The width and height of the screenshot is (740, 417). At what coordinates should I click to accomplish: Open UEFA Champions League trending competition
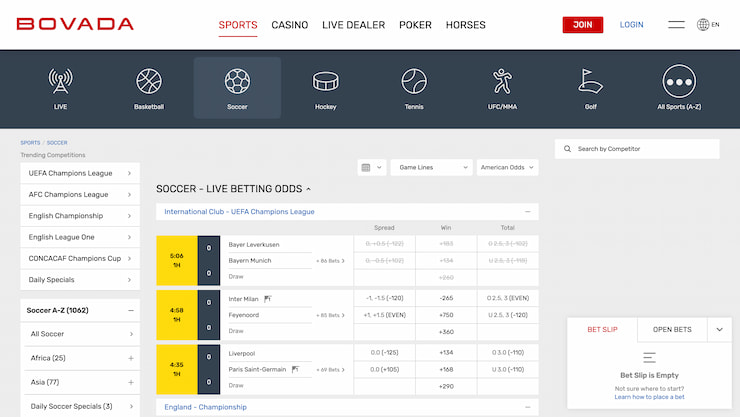click(80, 173)
